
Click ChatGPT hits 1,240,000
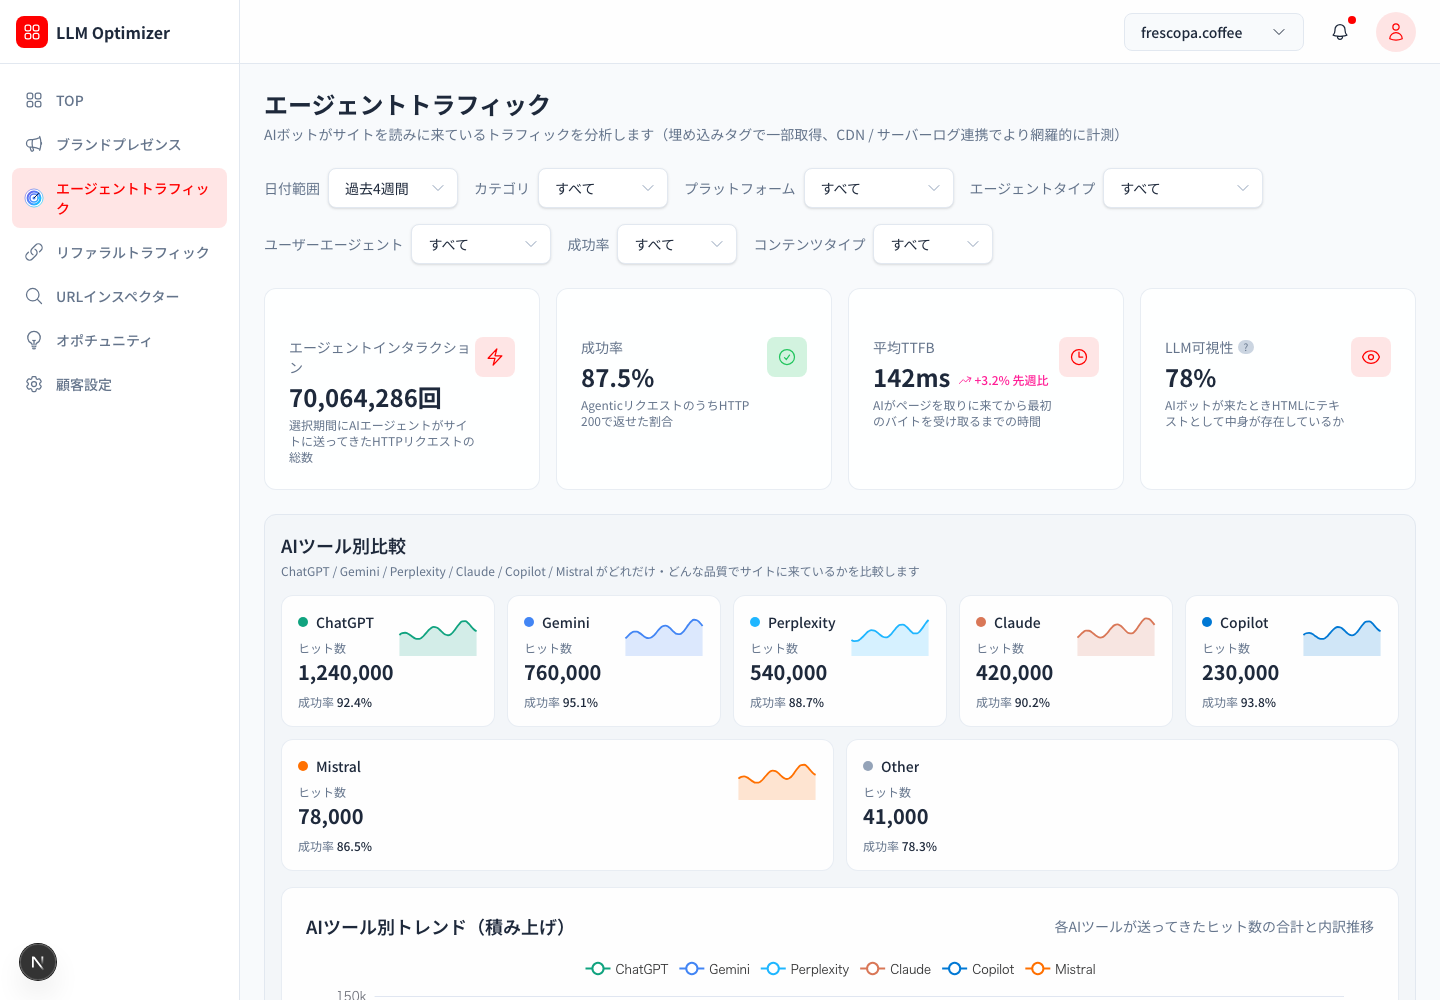click(x=346, y=673)
